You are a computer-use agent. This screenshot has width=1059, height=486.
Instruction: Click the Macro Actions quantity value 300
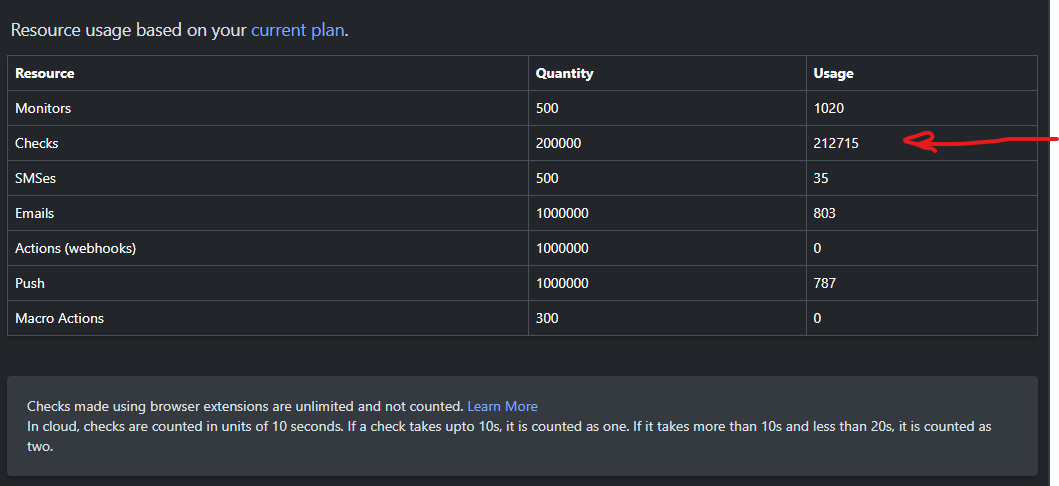tap(547, 318)
